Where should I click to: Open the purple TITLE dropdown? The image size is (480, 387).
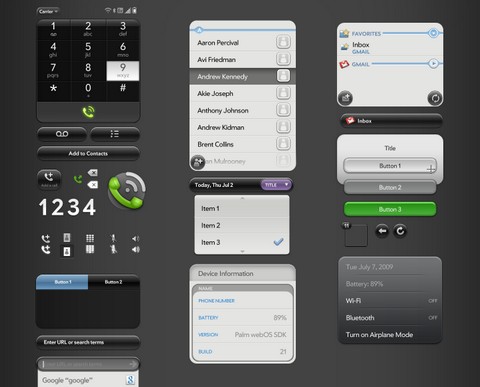(x=276, y=185)
